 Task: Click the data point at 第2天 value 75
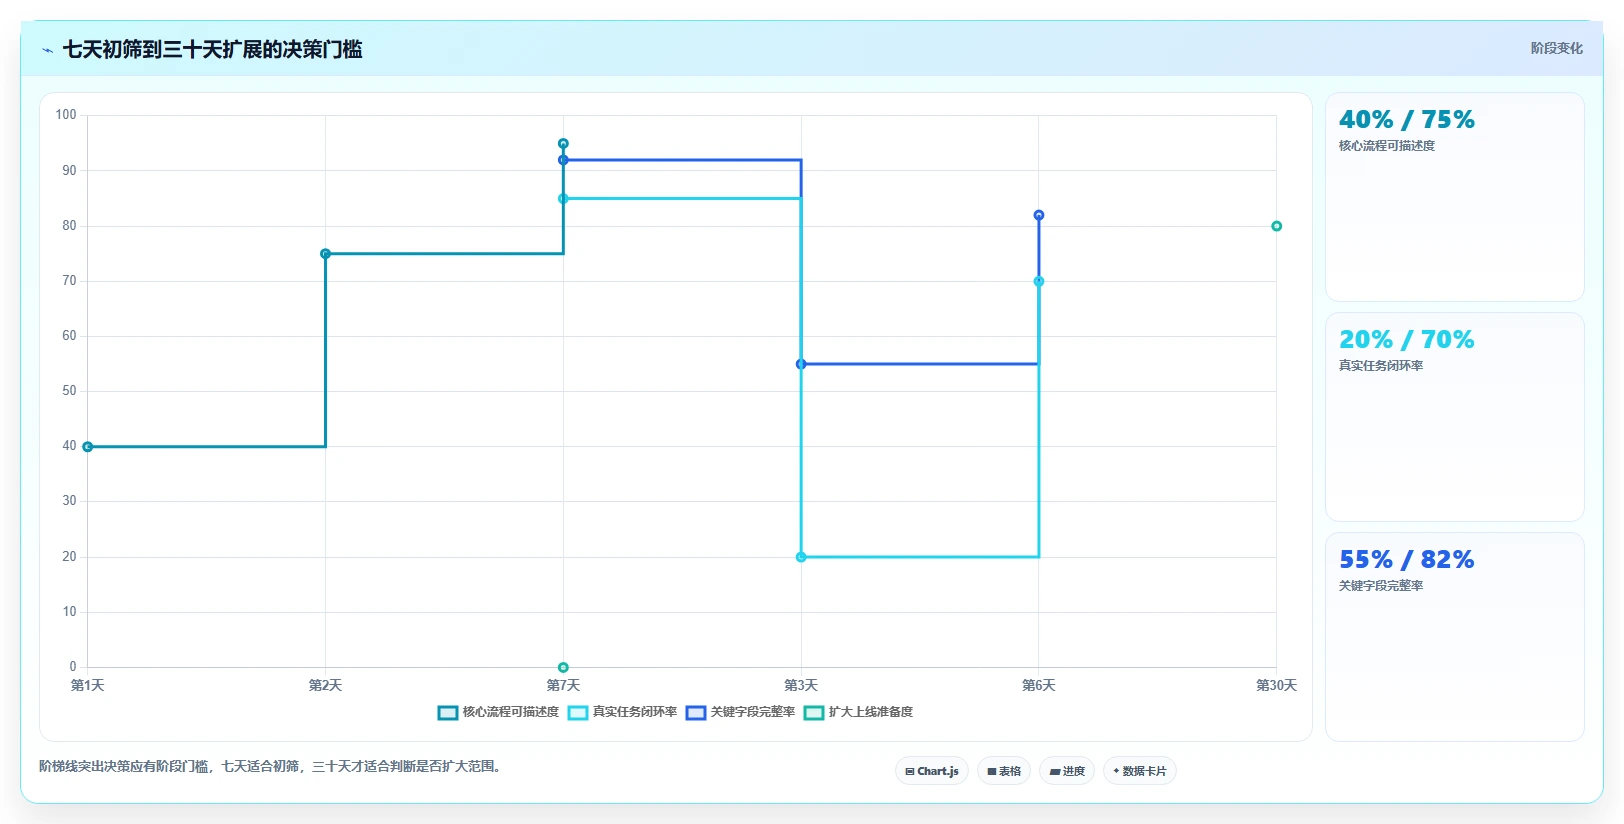pos(325,254)
